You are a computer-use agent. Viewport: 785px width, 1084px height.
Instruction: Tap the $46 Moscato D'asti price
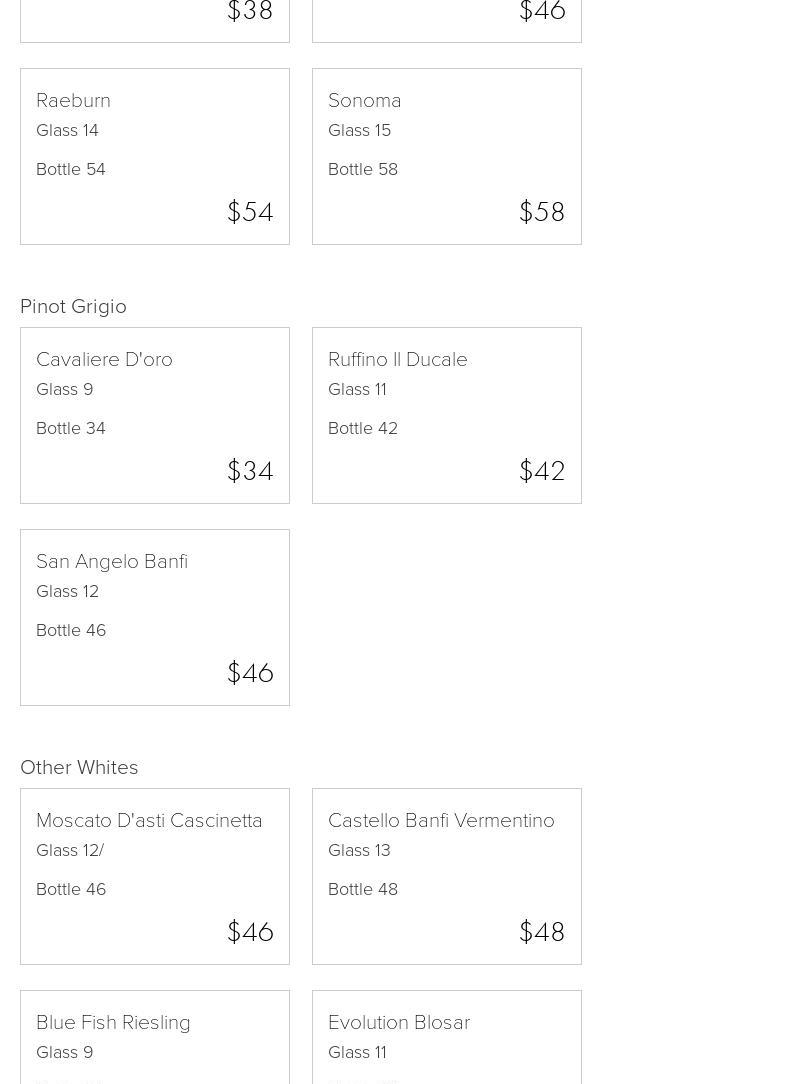click(x=250, y=932)
